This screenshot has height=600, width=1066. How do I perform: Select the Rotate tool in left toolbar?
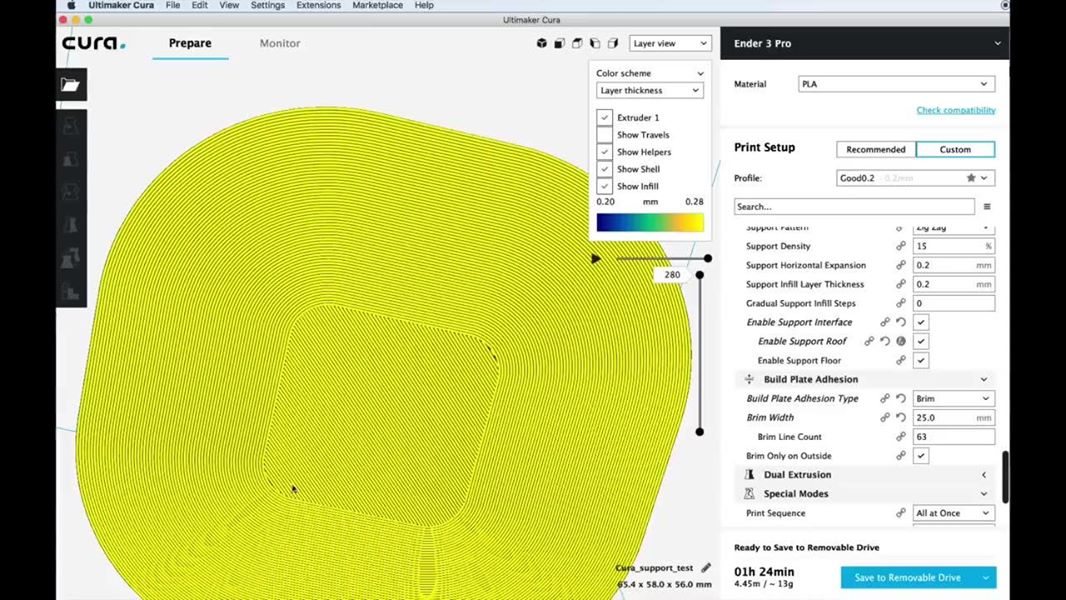click(x=71, y=192)
